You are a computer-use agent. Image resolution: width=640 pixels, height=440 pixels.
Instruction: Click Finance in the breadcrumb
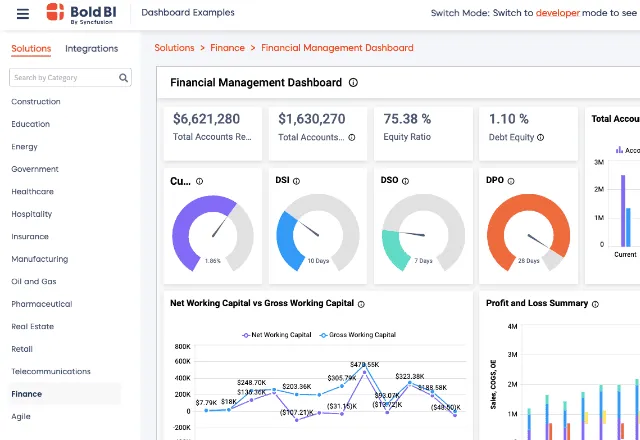pyautogui.click(x=228, y=48)
